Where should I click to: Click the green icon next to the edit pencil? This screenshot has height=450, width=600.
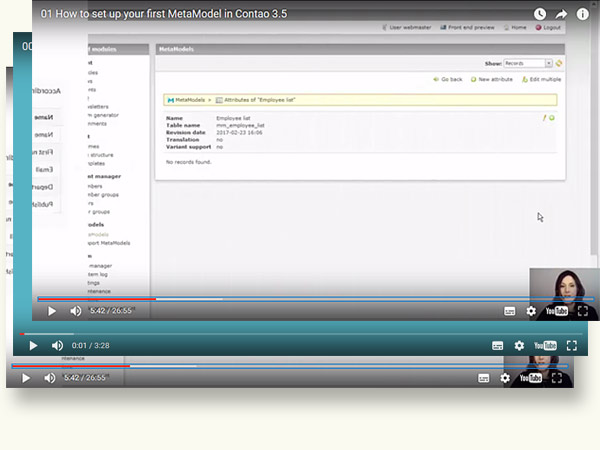552,118
